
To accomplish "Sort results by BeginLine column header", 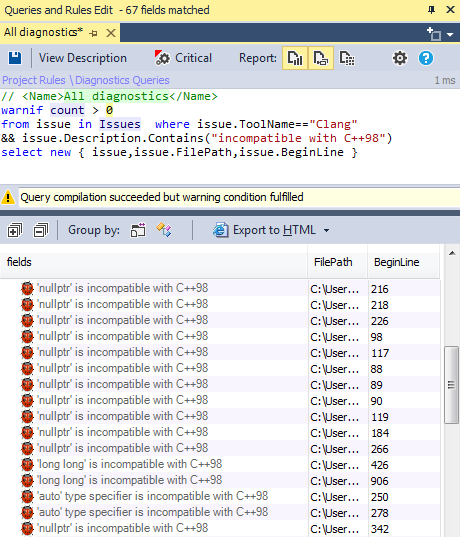I will pos(396,262).
